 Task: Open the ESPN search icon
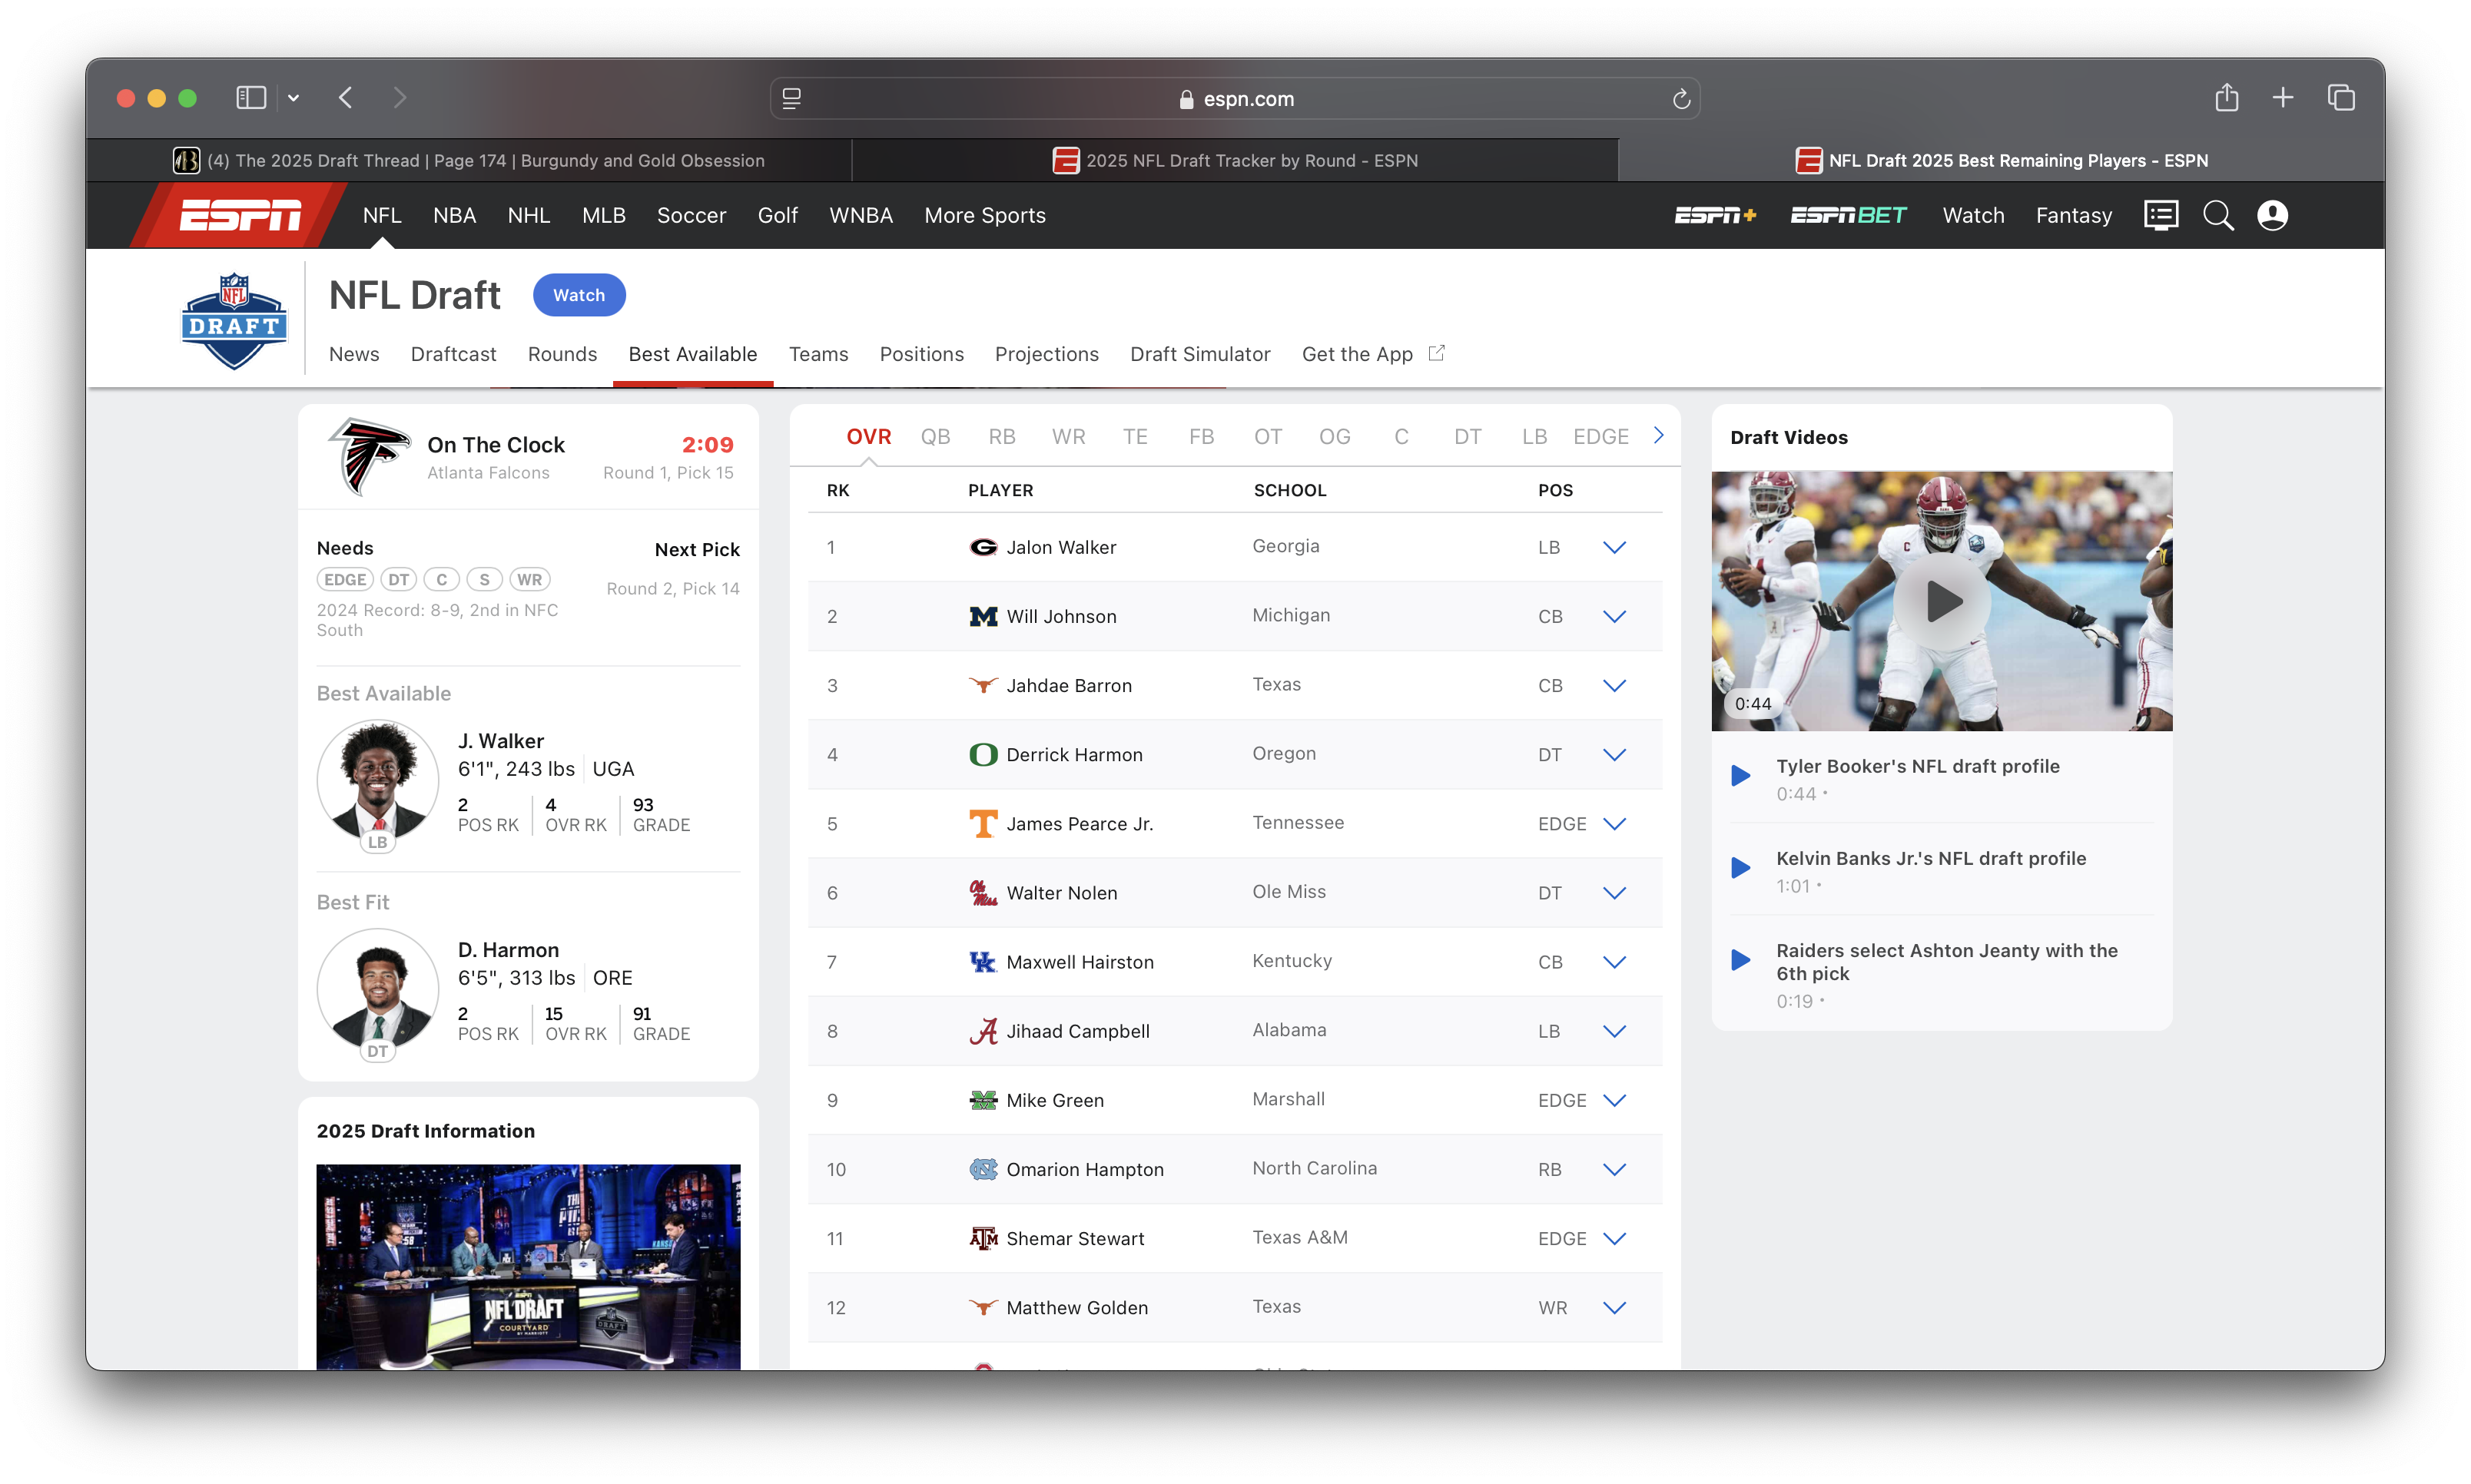2217,215
